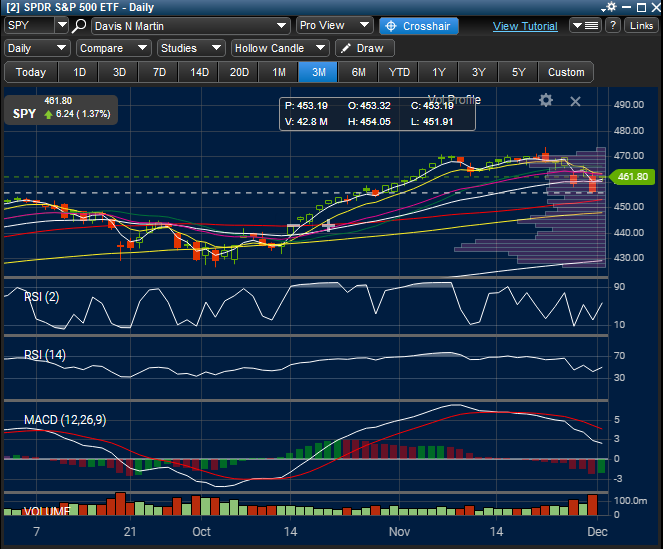Click the VOLUME study label
Image resolution: width=663 pixels, height=549 pixels.
tap(47, 511)
